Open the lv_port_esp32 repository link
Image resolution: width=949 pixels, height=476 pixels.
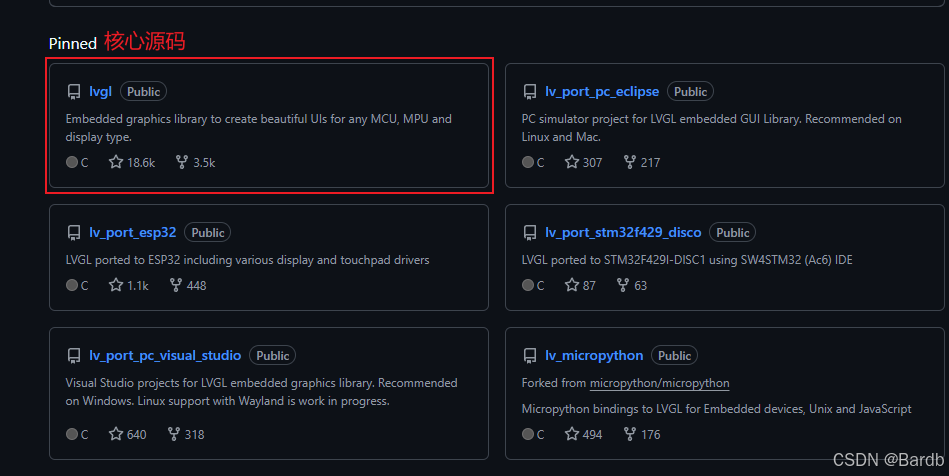tap(133, 233)
